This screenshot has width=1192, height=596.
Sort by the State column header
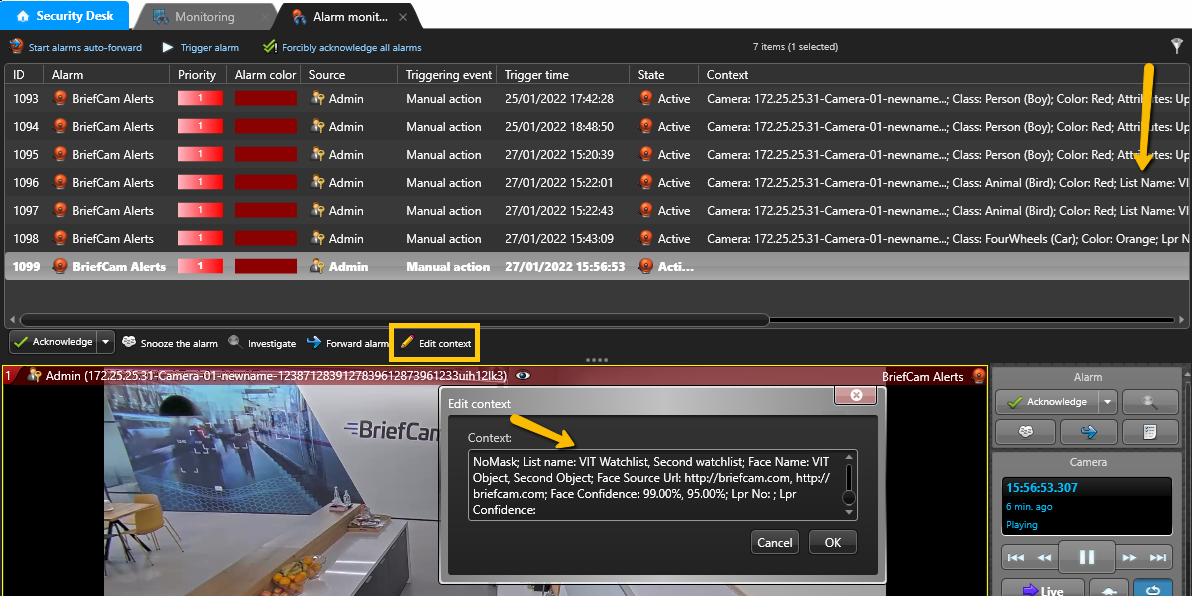pos(664,74)
